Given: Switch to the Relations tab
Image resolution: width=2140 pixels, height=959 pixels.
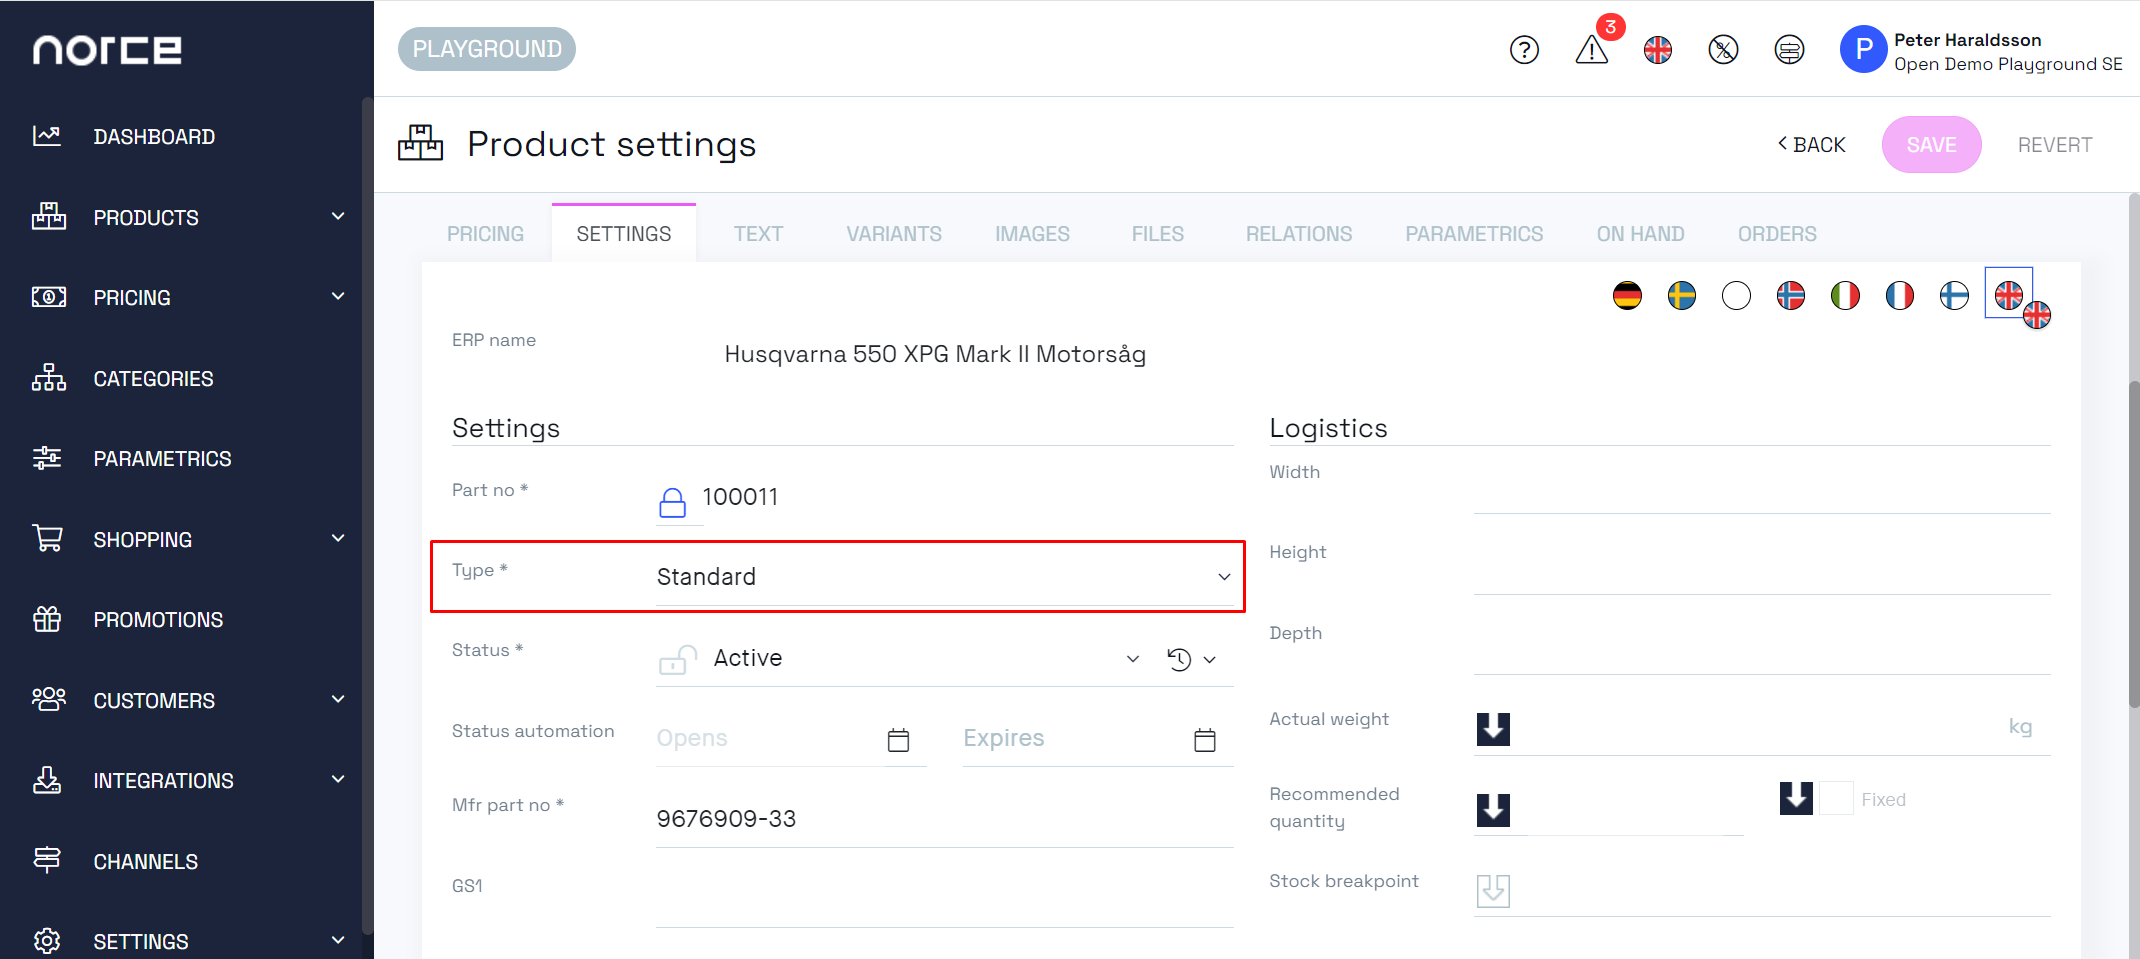Looking at the screenshot, I should pos(1298,233).
